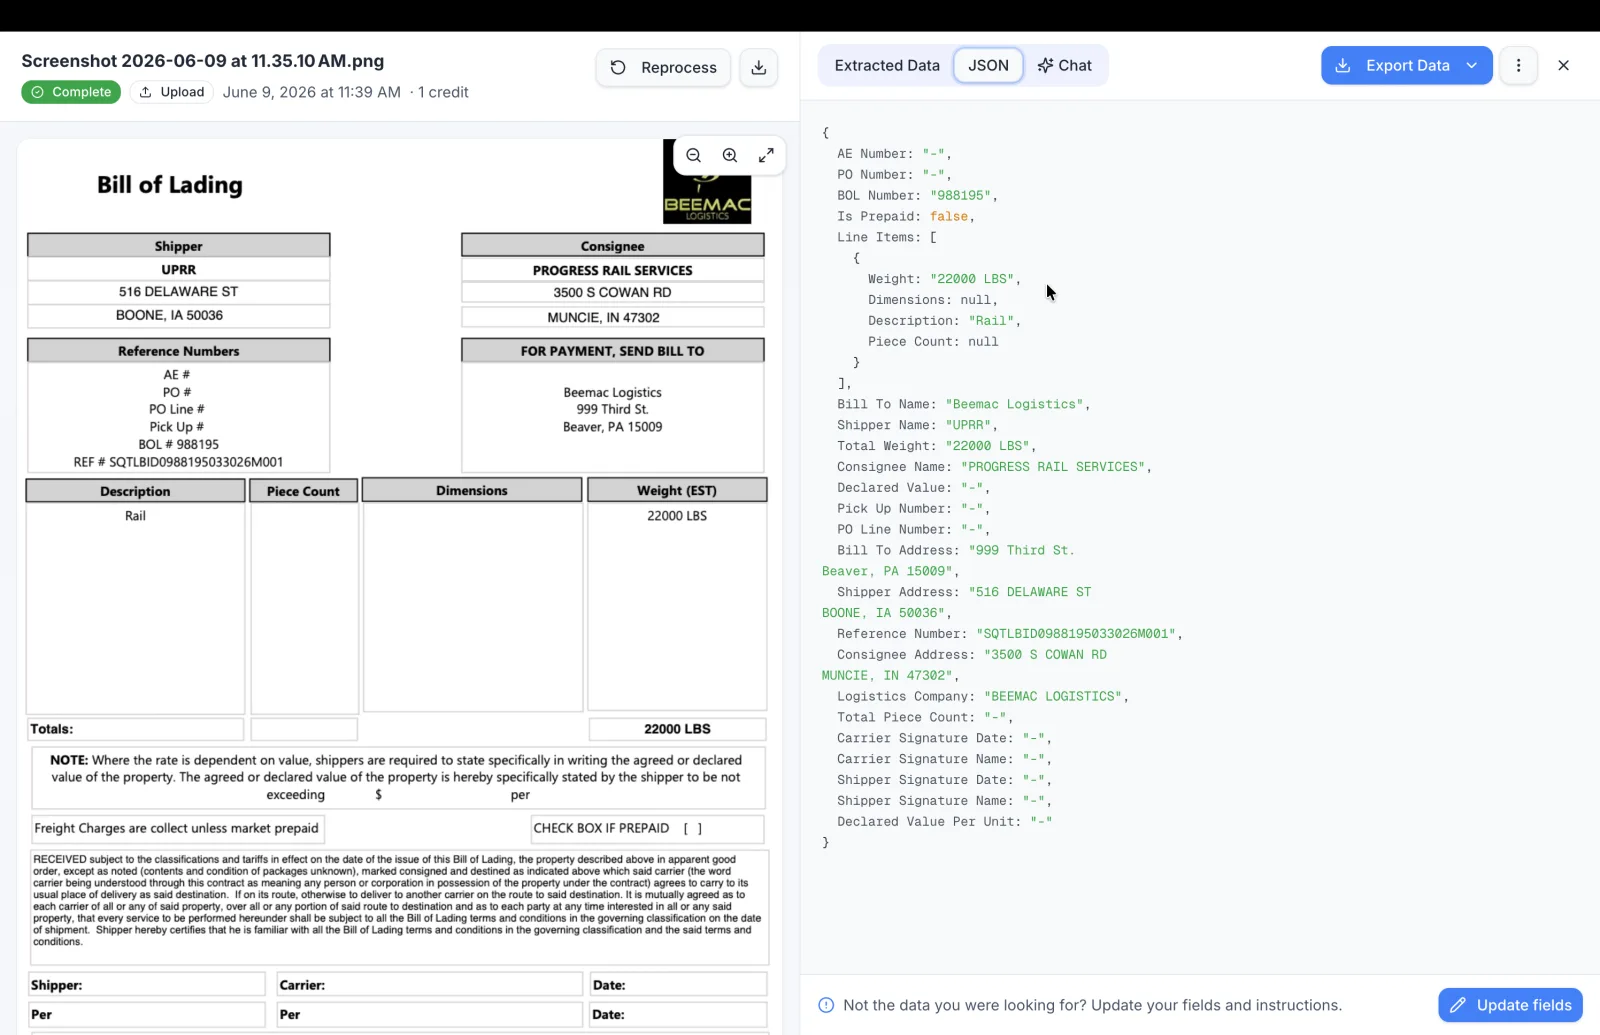
Task: Click the "FOR PAYMENT, SEND BILL TO" header
Action: (613, 351)
